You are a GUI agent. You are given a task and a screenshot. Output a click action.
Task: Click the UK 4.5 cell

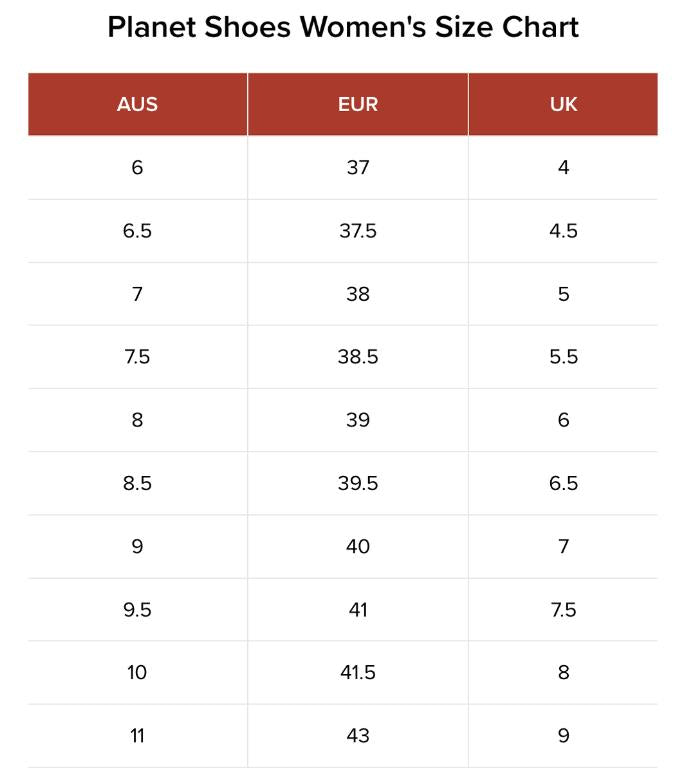[x=563, y=230]
